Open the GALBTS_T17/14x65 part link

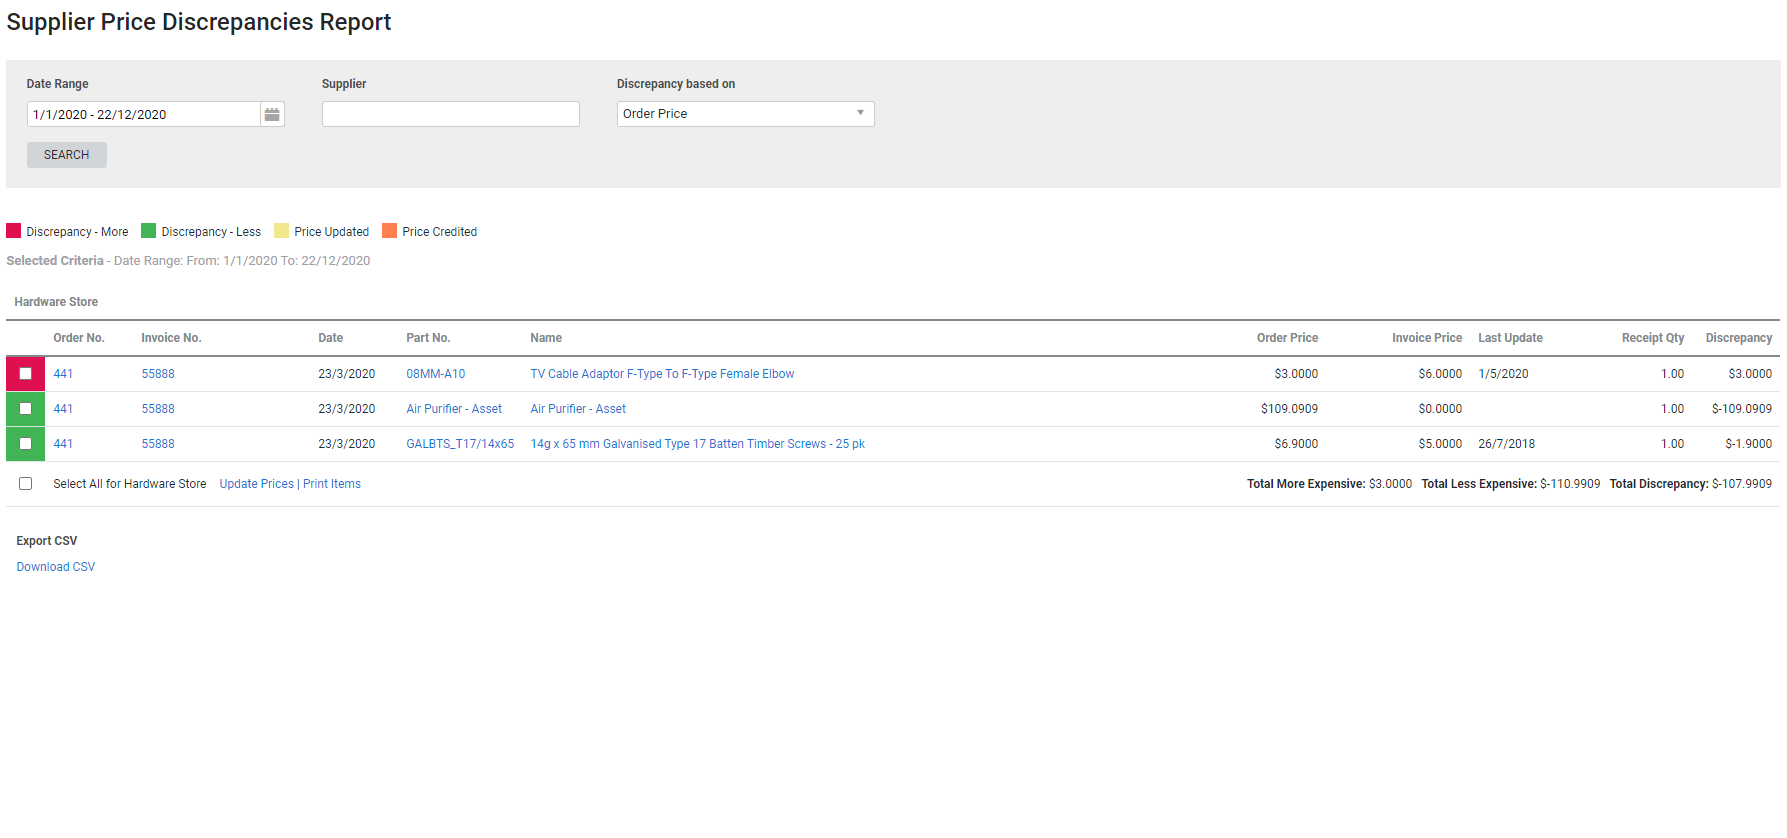[x=460, y=444]
